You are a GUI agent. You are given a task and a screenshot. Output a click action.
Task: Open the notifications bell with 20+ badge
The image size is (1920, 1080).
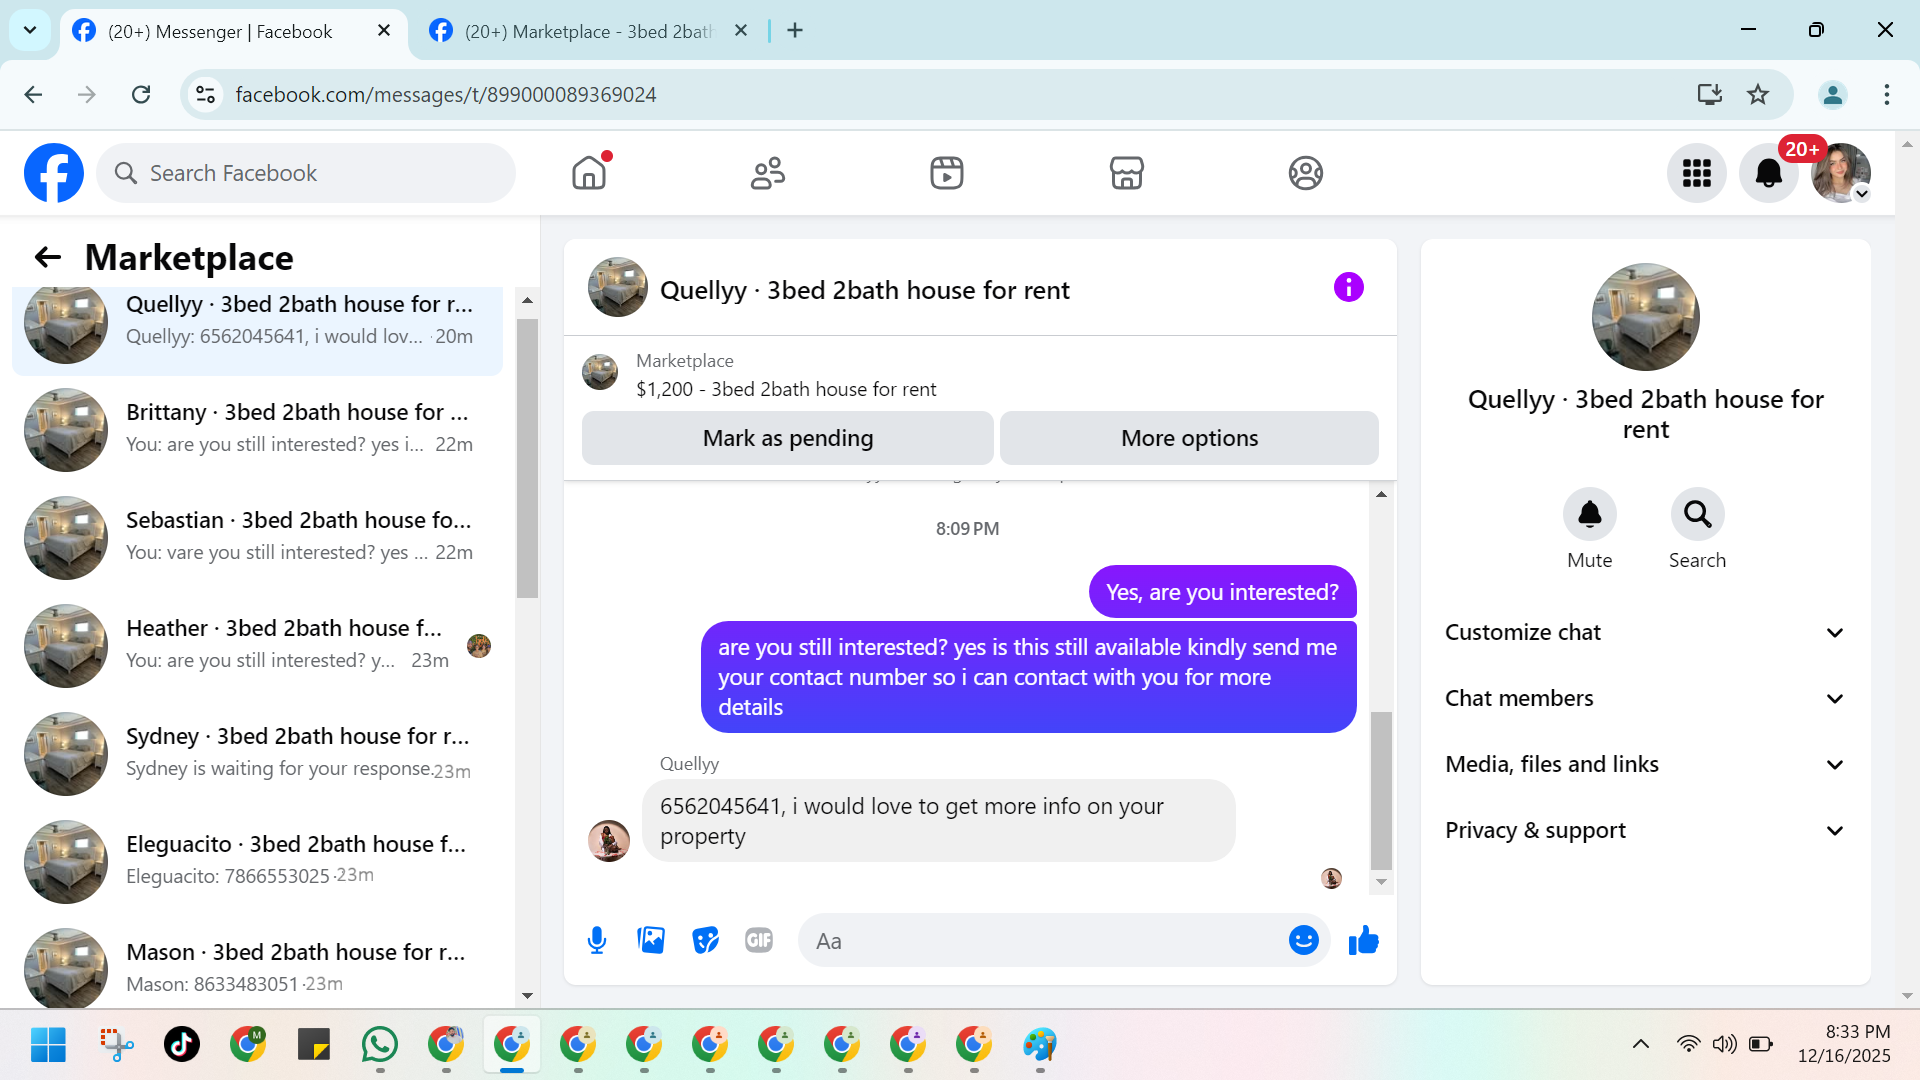(1769, 173)
